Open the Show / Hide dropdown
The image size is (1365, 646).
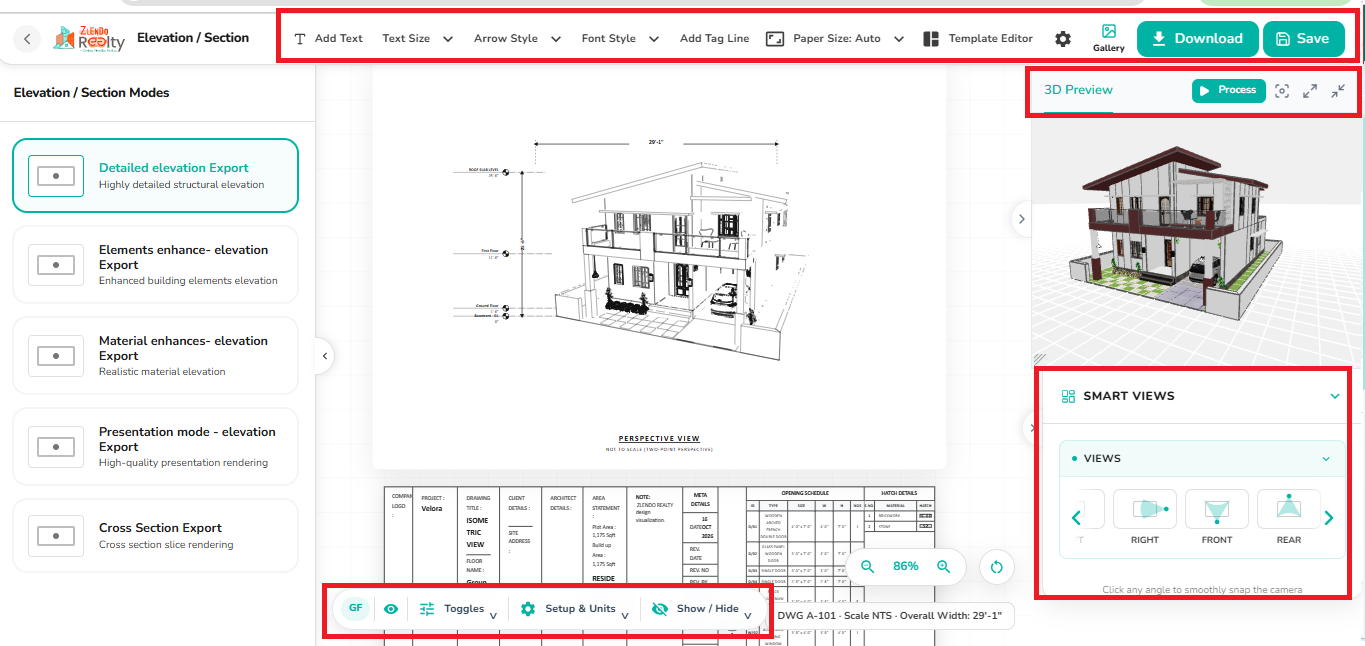(701, 609)
